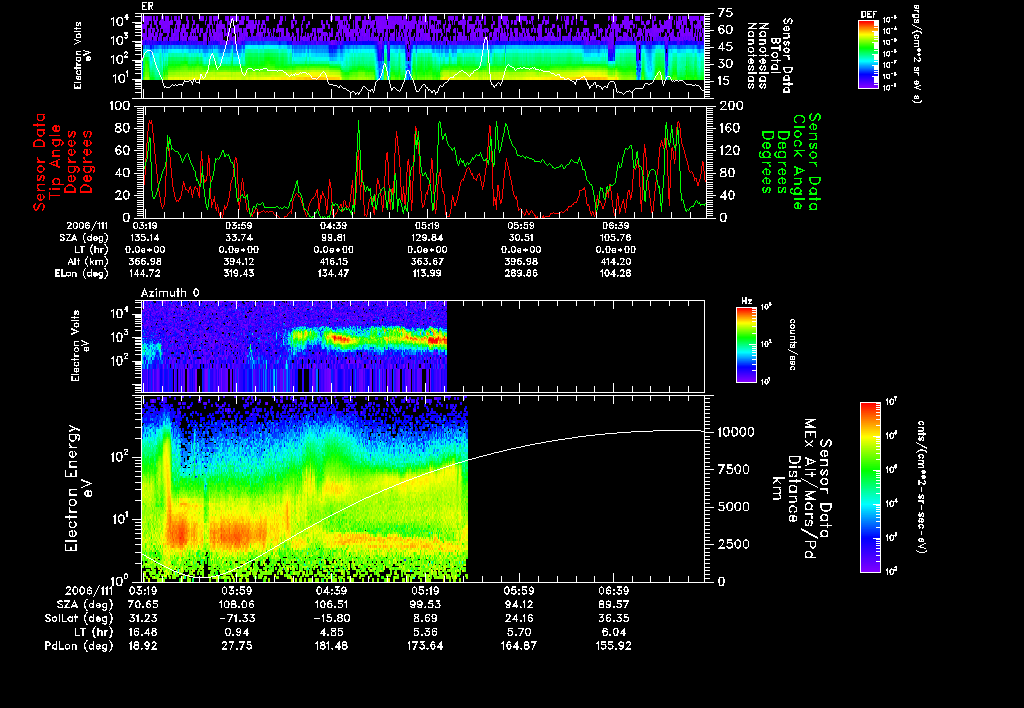The height and width of the screenshot is (708, 1024).
Task: Click the 03:19 tick under the angle plot
Action: [x=145, y=226]
